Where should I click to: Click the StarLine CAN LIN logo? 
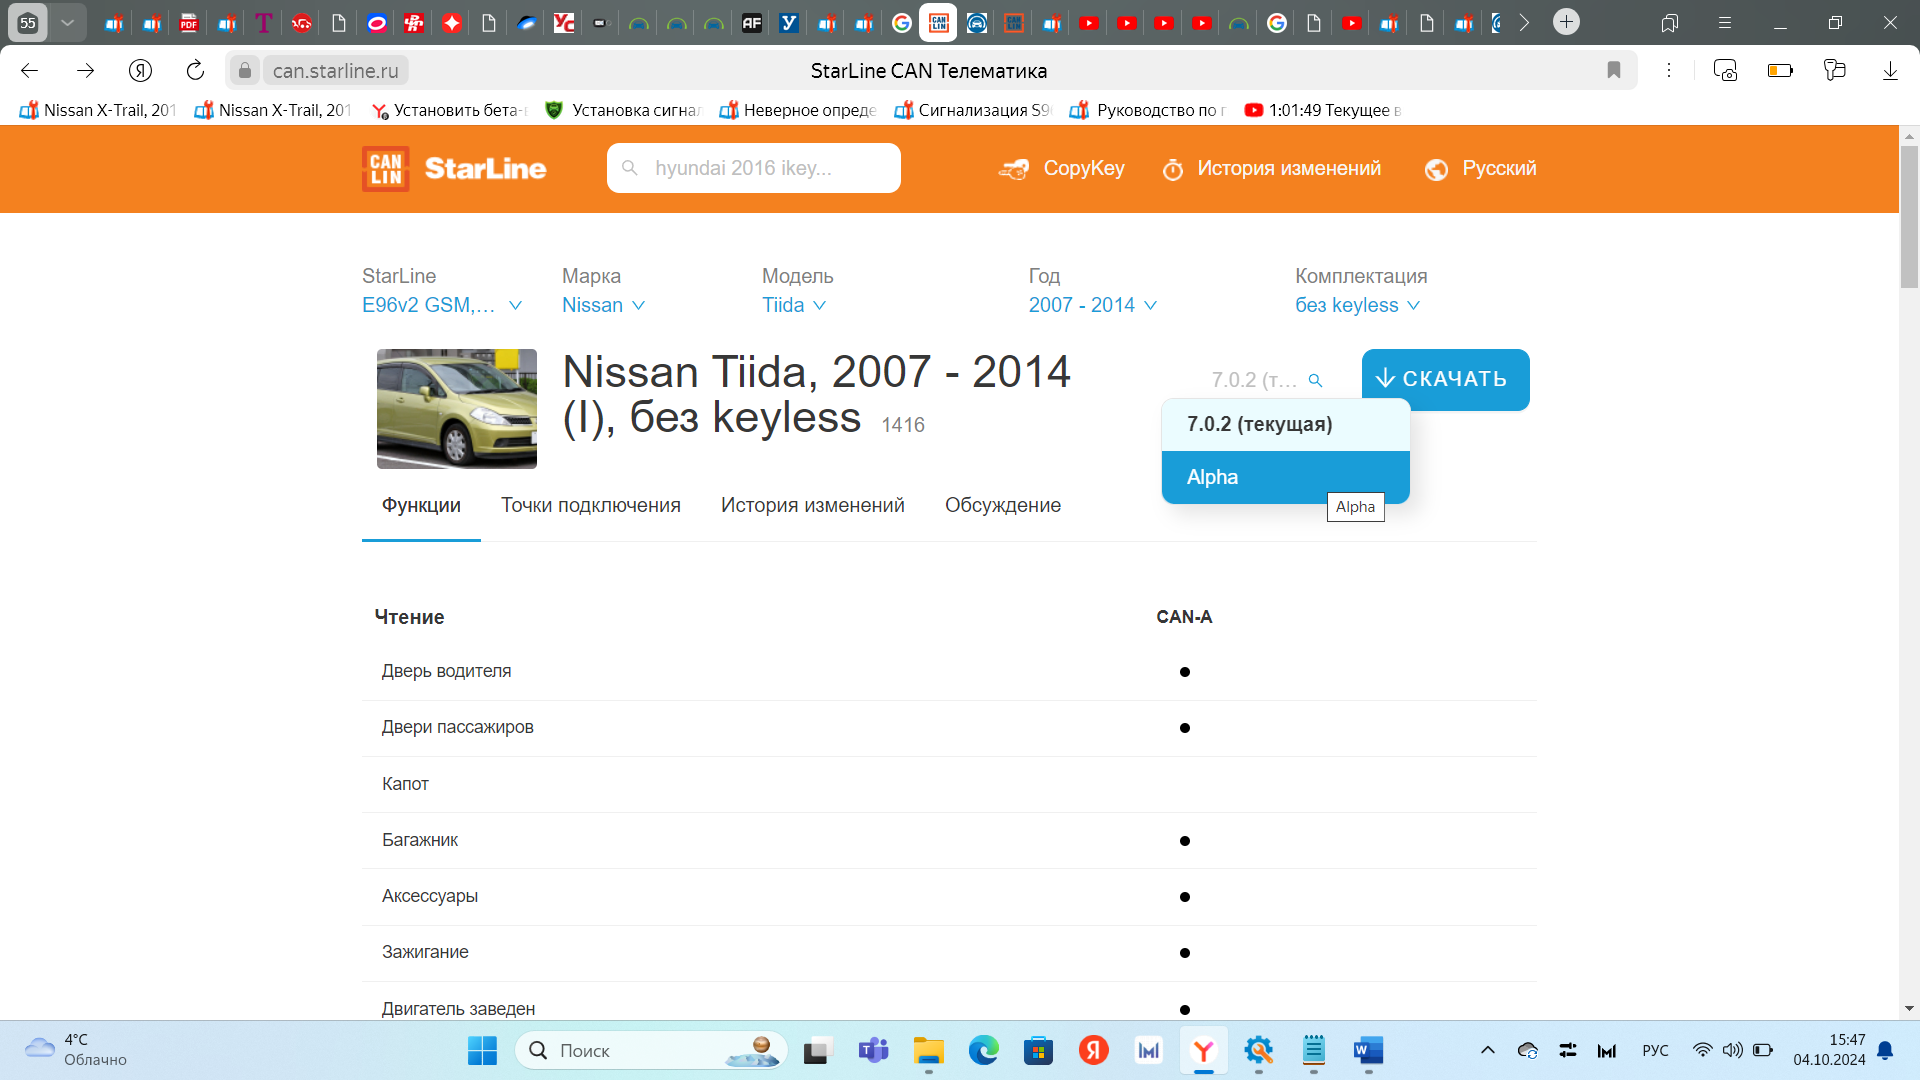point(454,168)
